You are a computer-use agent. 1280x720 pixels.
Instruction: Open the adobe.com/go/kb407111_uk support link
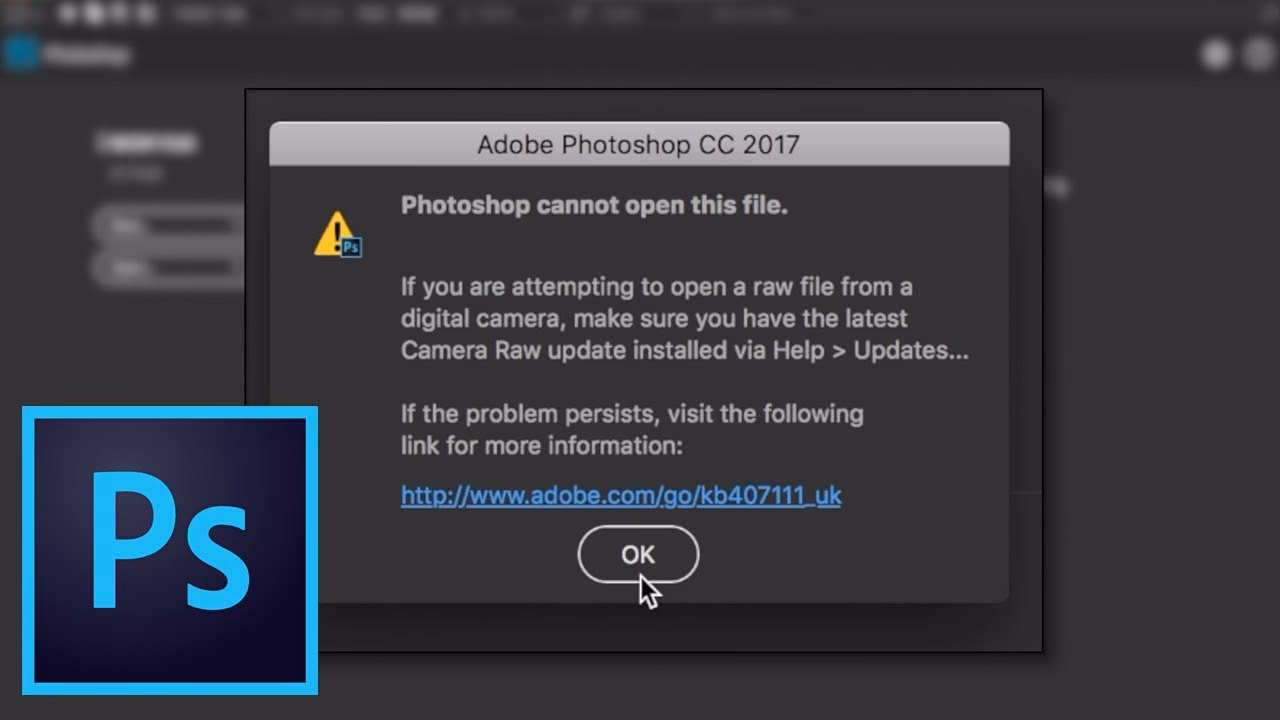coord(620,494)
